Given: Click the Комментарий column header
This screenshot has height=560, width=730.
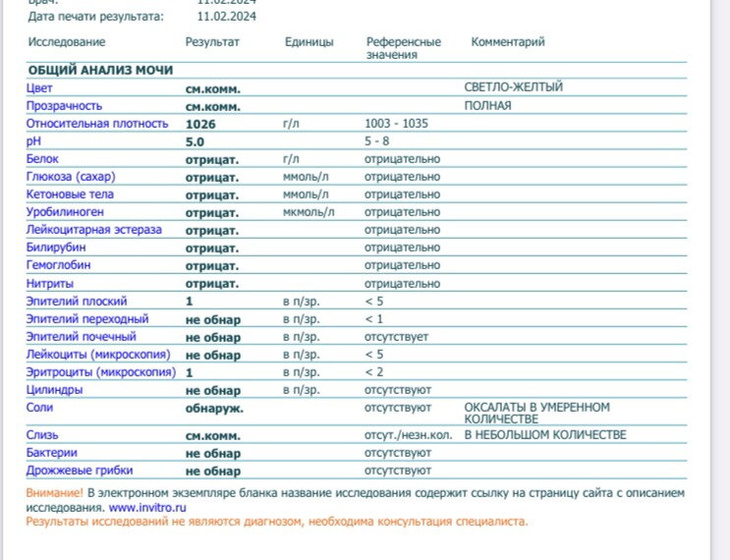Looking at the screenshot, I should [508, 42].
